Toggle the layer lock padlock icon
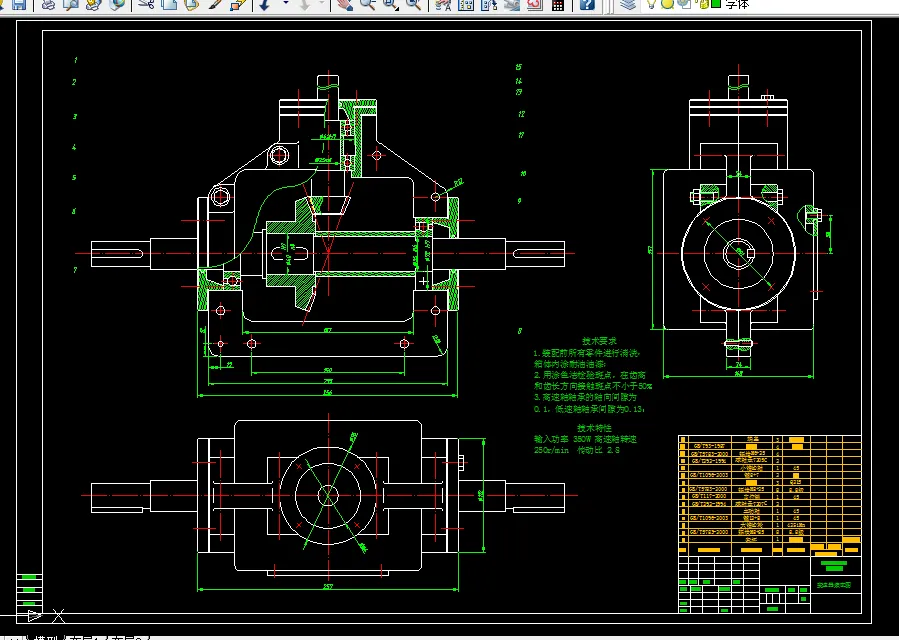The width and height of the screenshot is (899, 640). [x=703, y=4]
